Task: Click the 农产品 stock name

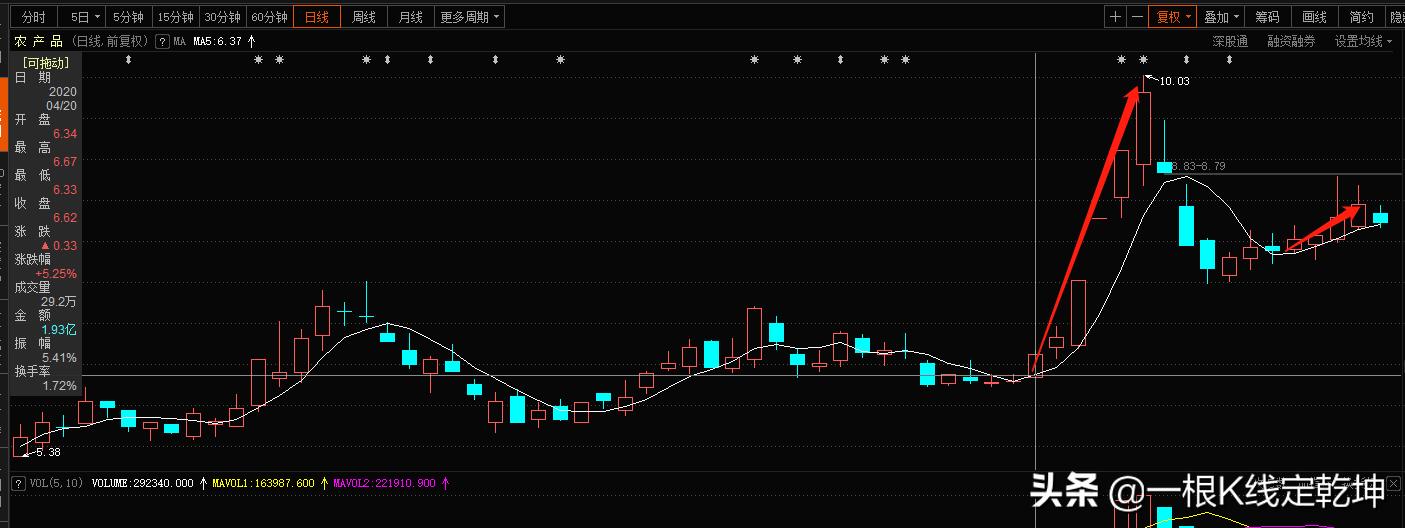Action: point(38,41)
